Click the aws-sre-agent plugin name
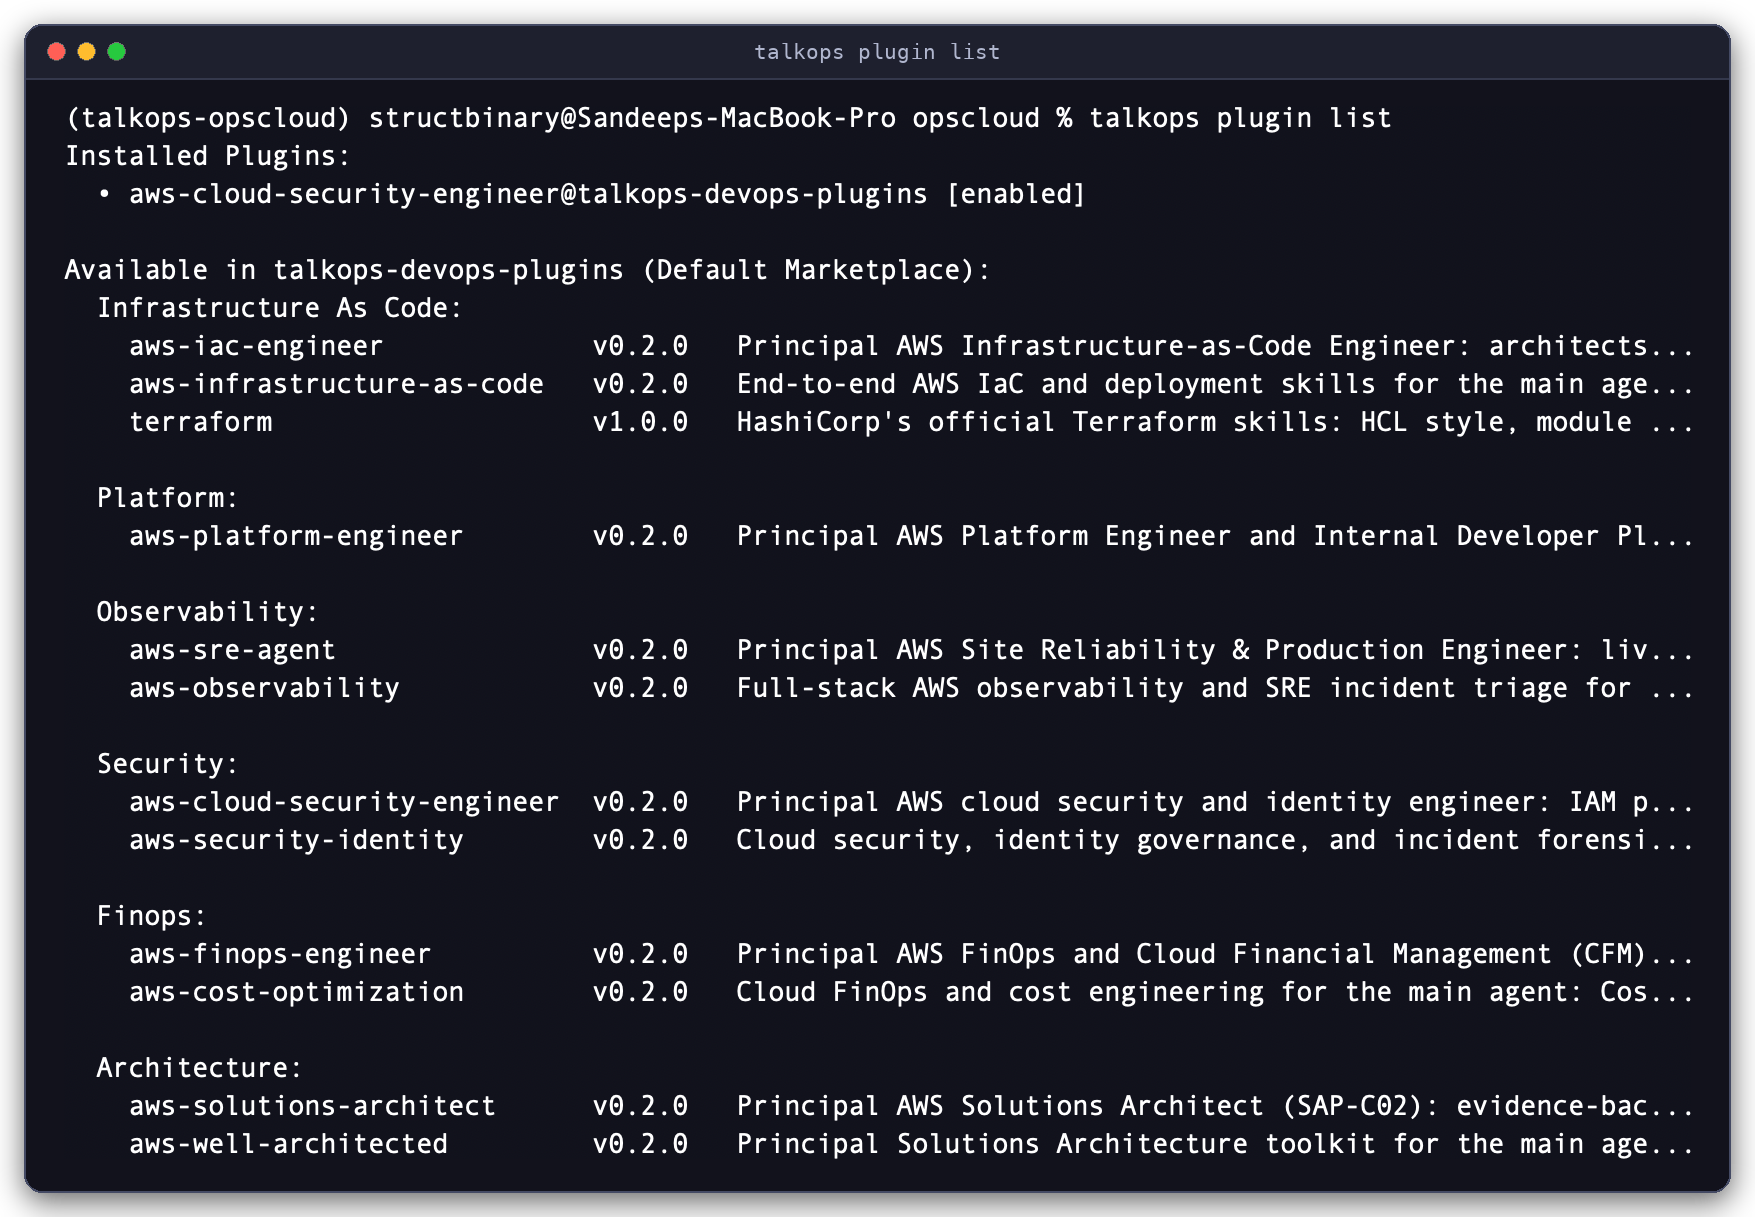The image size is (1755, 1217). click(x=232, y=650)
